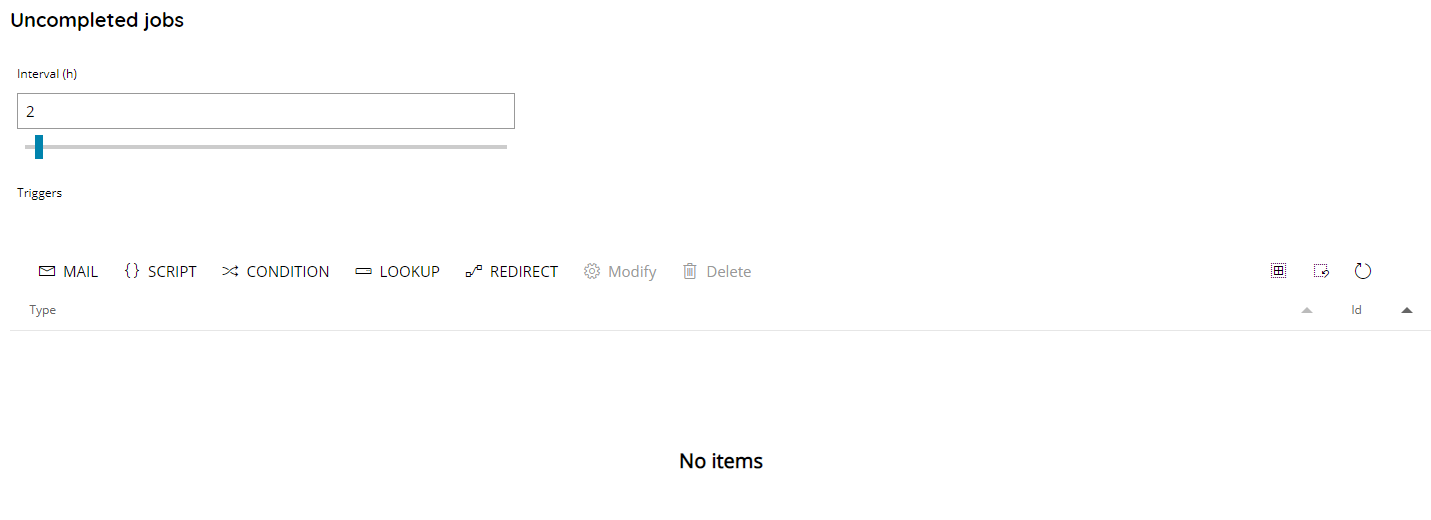Focus the Interval (h) input field
This screenshot has width=1431, height=520.
tap(266, 111)
